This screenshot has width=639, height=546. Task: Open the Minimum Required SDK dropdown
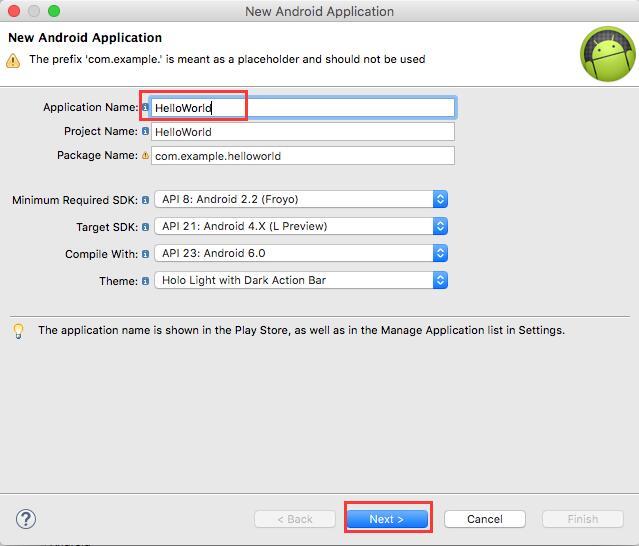click(x=301, y=199)
